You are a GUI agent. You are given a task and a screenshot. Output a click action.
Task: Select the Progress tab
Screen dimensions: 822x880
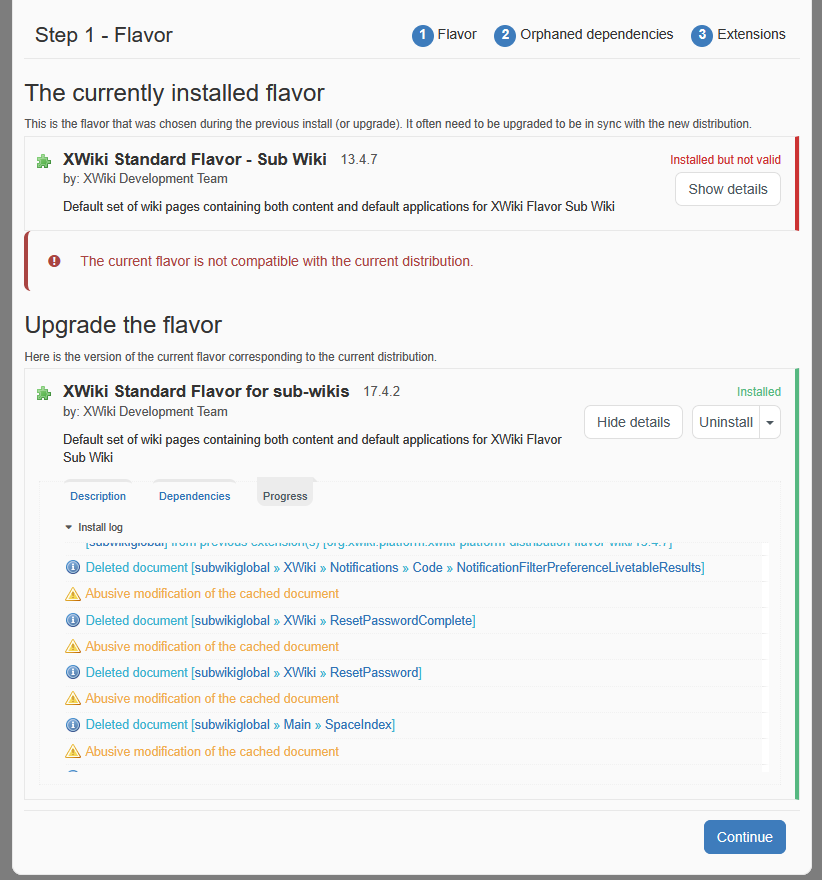click(285, 496)
